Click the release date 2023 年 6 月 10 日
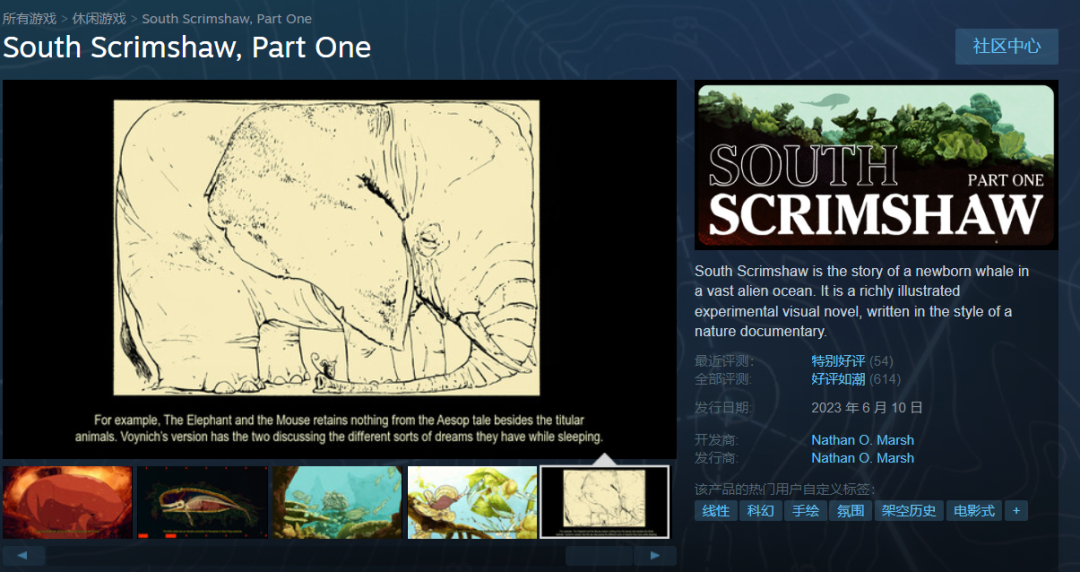Image resolution: width=1080 pixels, height=572 pixels. tap(866, 408)
